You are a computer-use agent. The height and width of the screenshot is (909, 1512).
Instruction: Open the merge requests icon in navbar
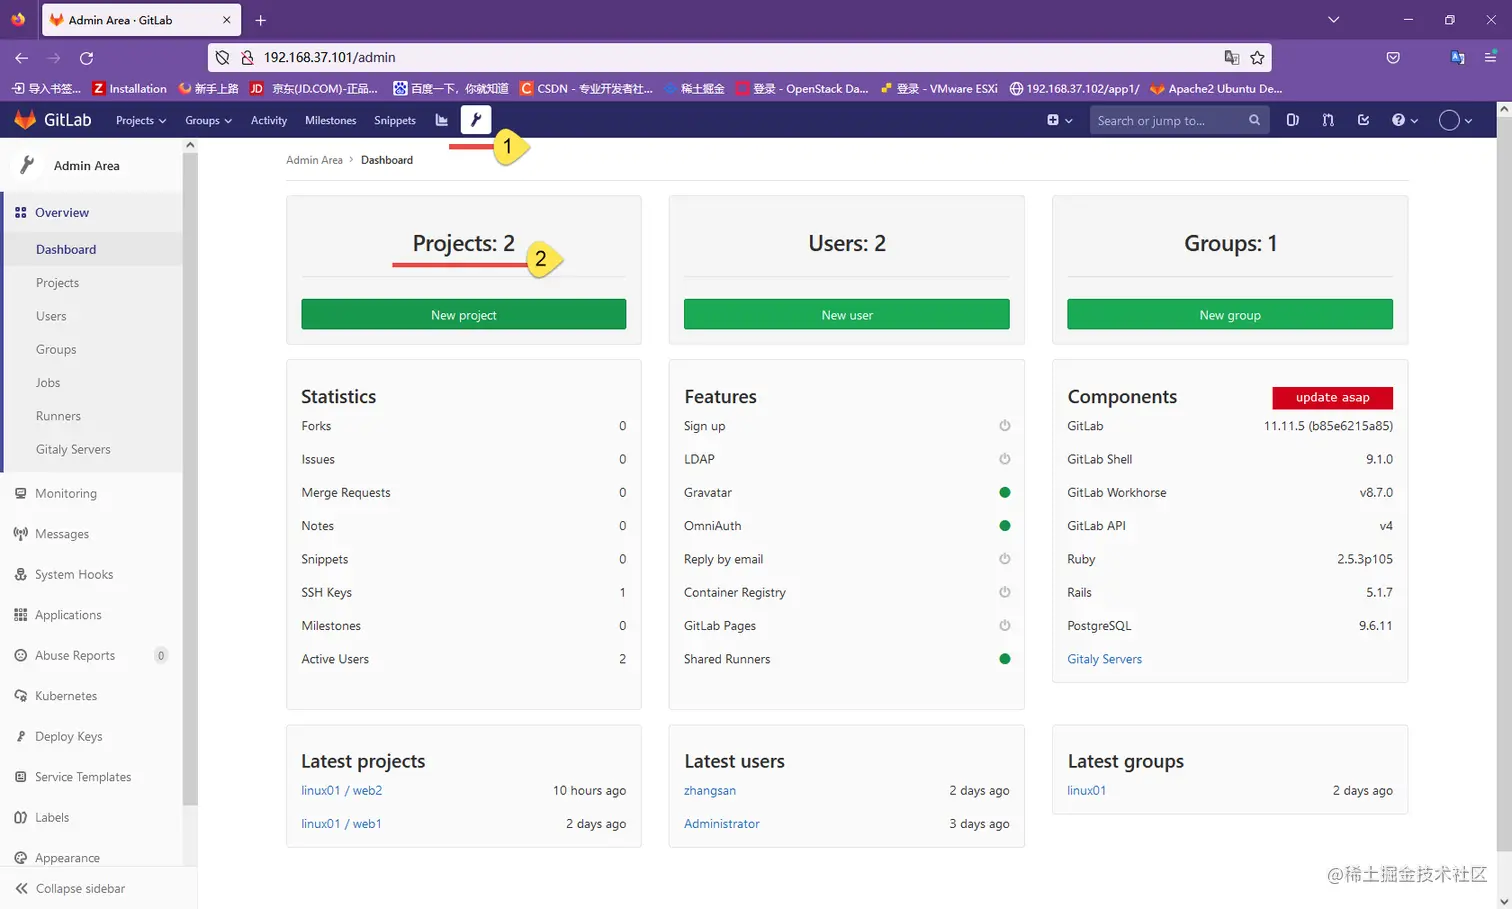[x=1328, y=120]
